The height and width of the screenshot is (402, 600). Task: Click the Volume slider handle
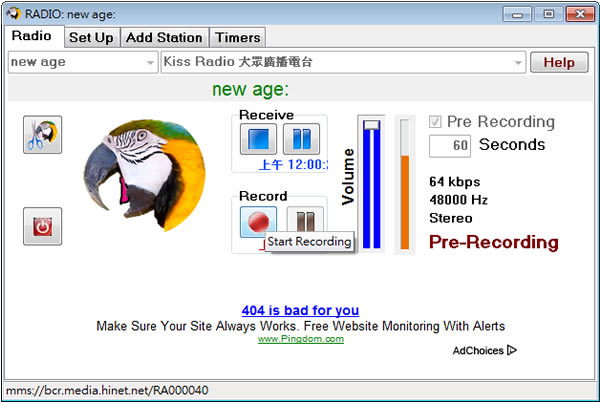coord(371,125)
